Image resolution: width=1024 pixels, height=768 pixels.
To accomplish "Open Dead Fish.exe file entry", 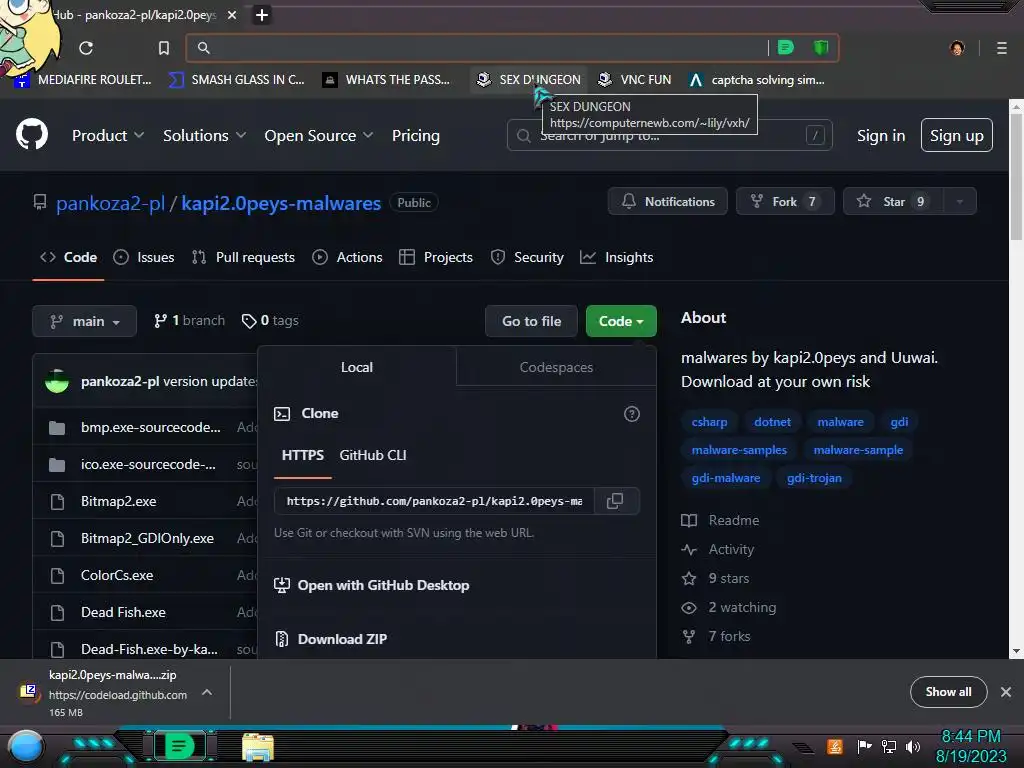I will (x=123, y=612).
